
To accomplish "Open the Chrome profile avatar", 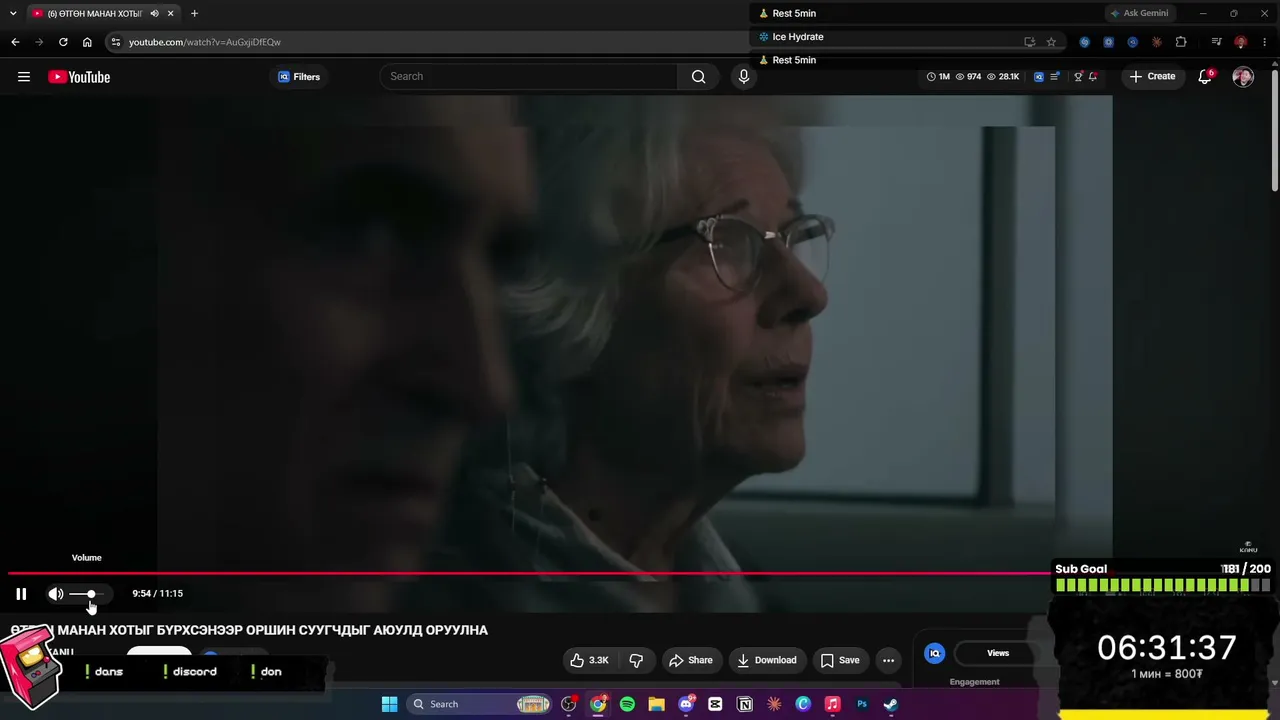I will (1241, 42).
